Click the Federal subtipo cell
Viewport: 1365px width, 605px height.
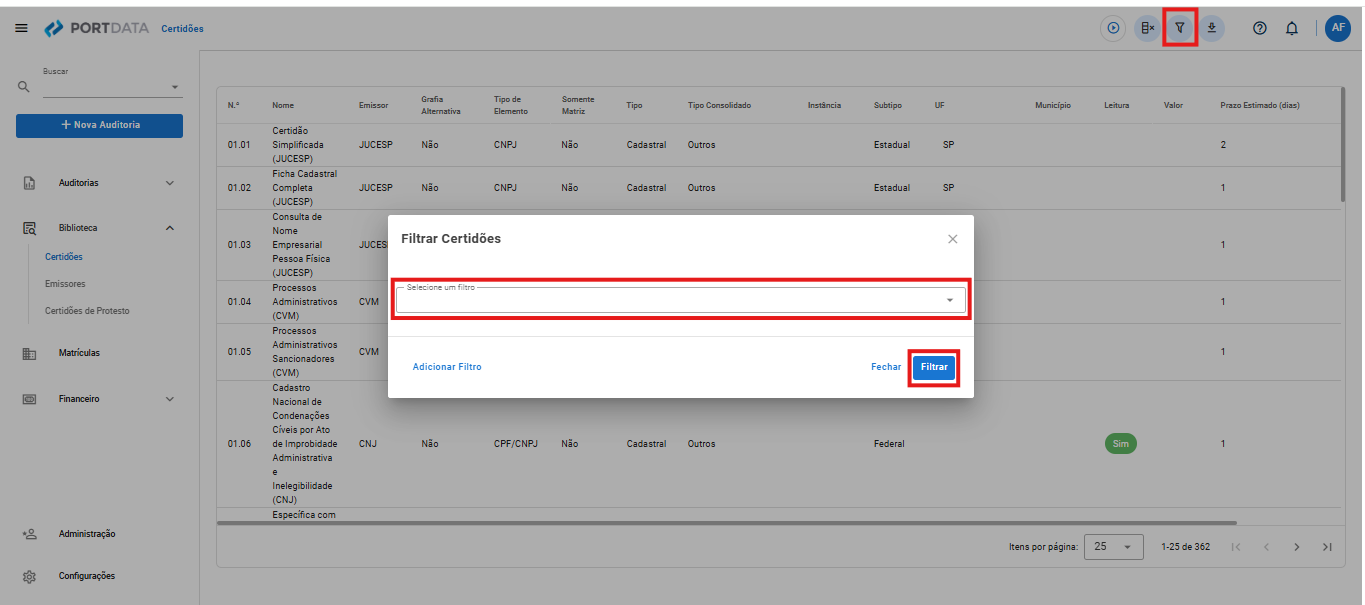(889, 444)
